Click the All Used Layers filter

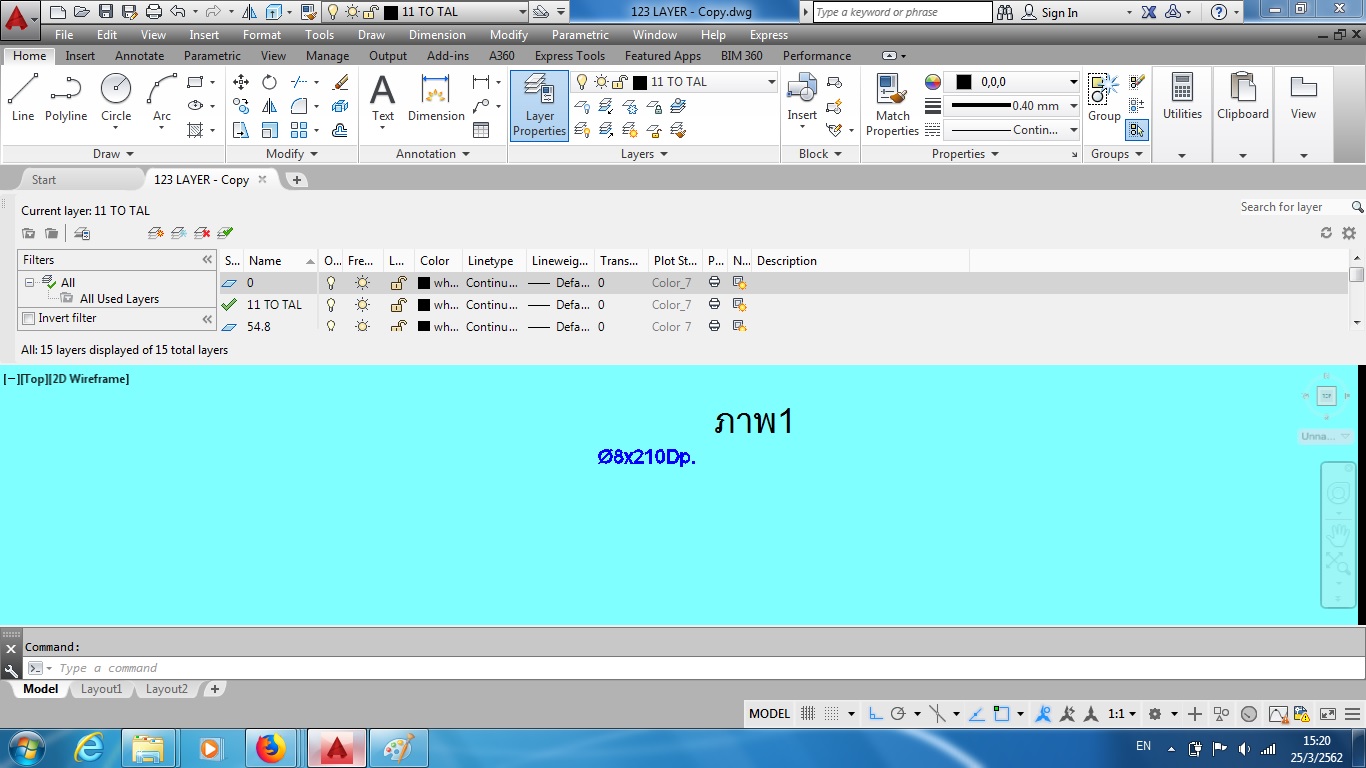coord(118,299)
